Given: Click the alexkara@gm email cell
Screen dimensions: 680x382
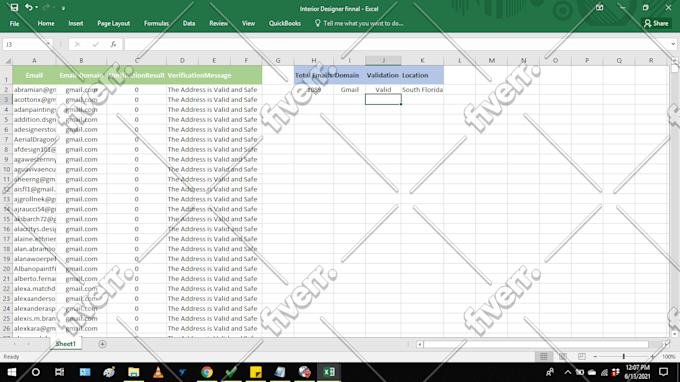Looking at the screenshot, I should click(34, 329).
